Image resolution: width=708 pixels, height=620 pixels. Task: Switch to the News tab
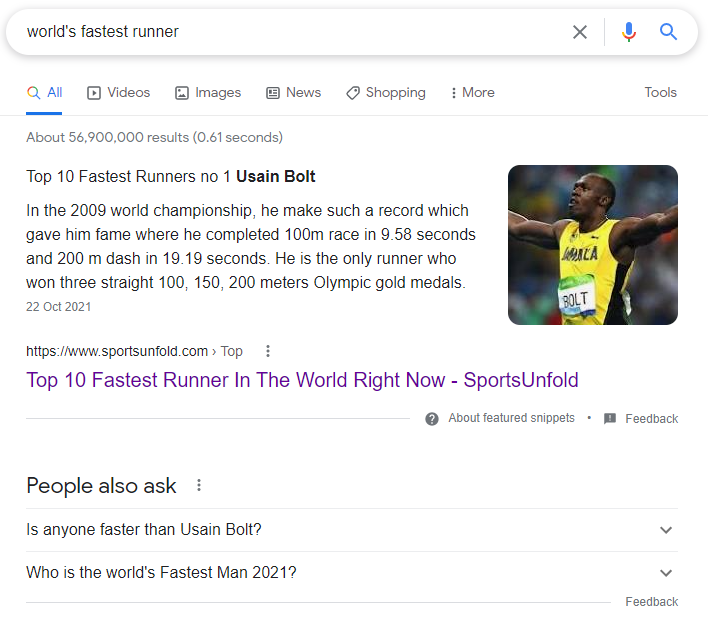point(294,93)
